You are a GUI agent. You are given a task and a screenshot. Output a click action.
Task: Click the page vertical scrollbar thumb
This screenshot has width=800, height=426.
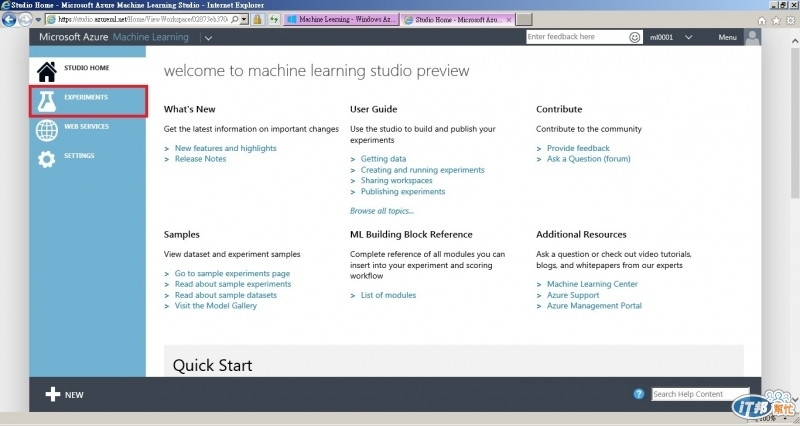pos(795,122)
